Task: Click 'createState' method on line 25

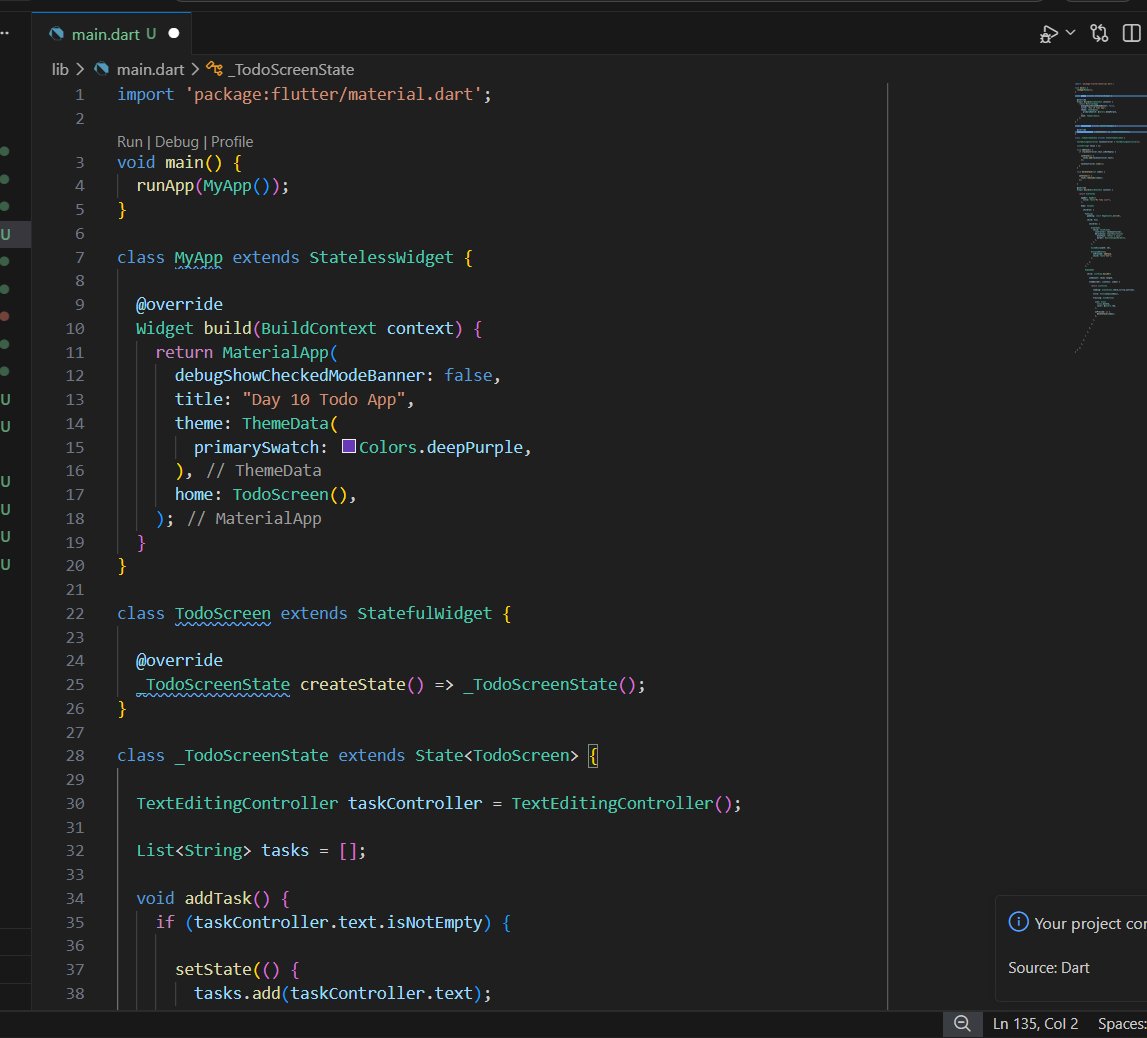Action: point(353,685)
